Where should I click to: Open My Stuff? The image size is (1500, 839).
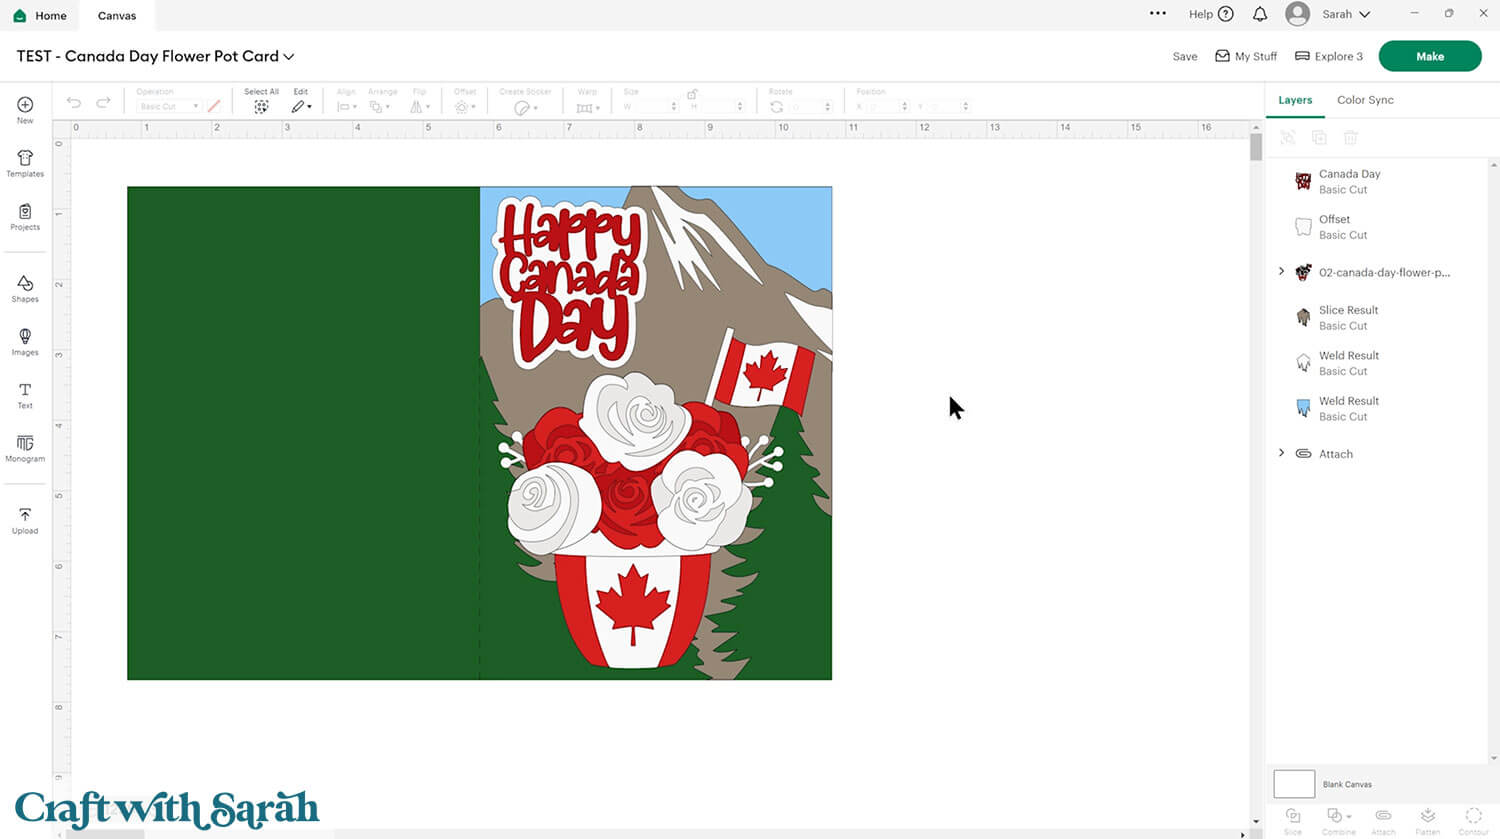[x=1246, y=57]
